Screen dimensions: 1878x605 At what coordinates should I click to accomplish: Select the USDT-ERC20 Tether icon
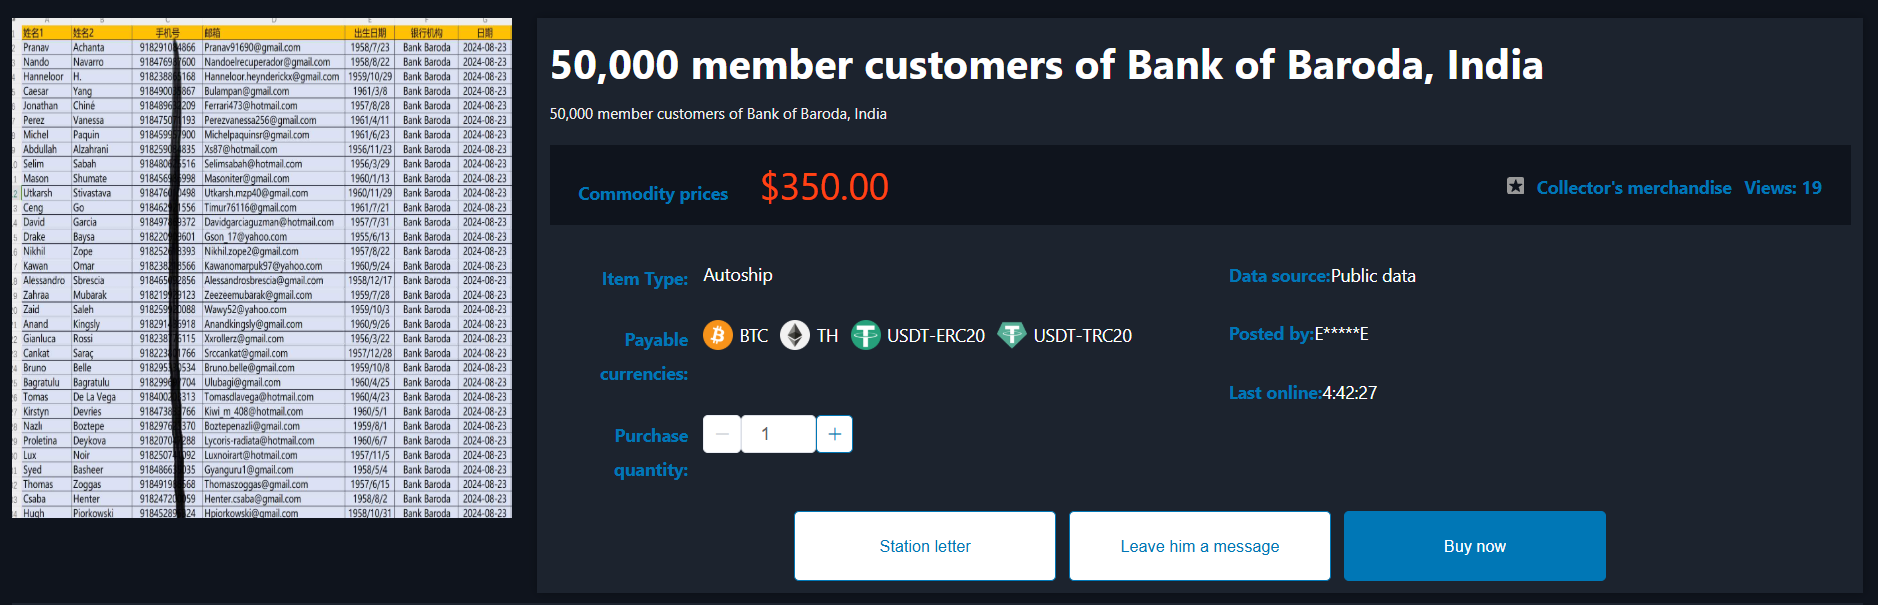click(865, 335)
